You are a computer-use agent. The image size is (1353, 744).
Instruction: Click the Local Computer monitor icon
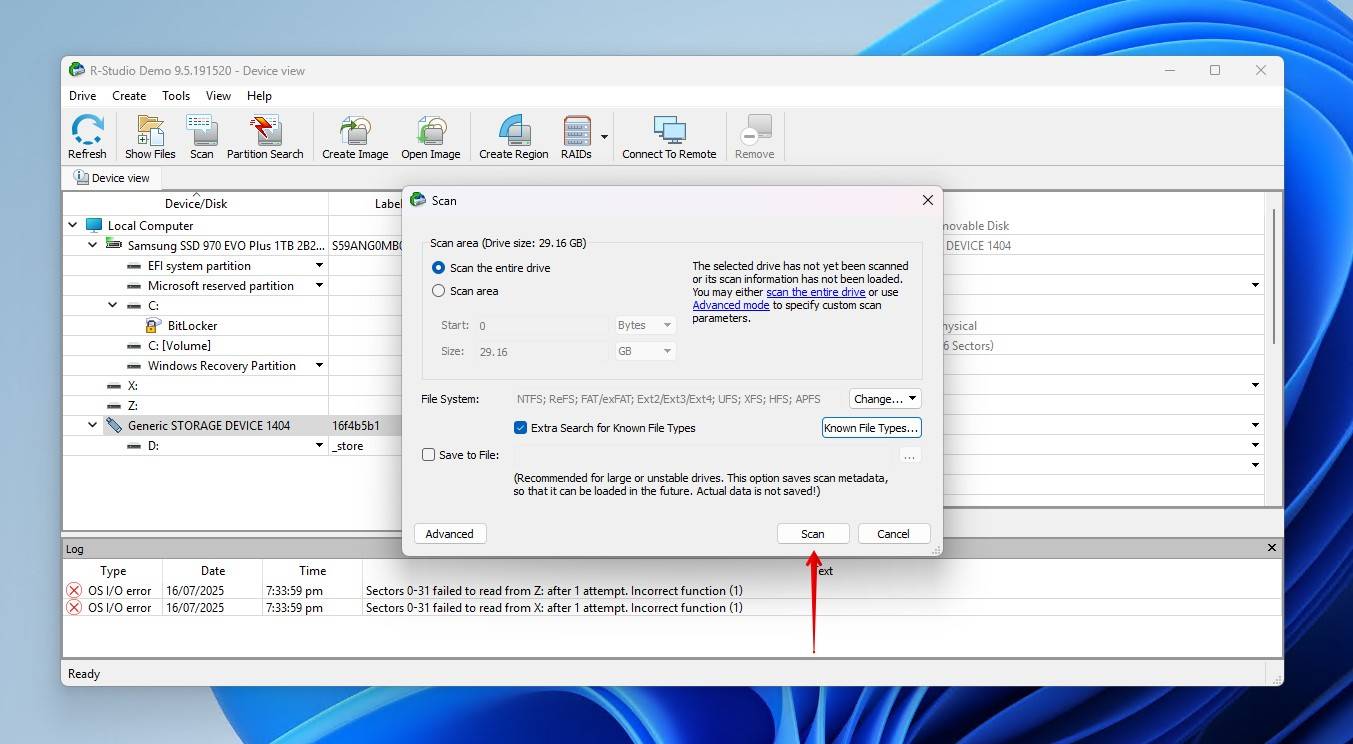click(x=94, y=225)
